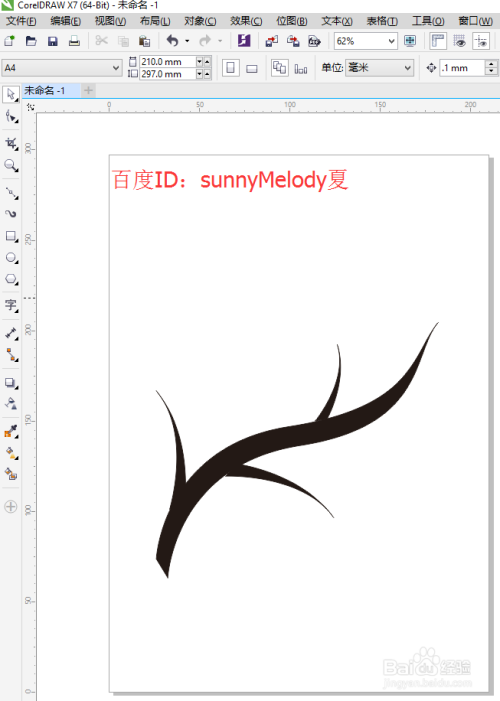Open the 布局(L) menu
This screenshot has width=500, height=701.
[155, 21]
